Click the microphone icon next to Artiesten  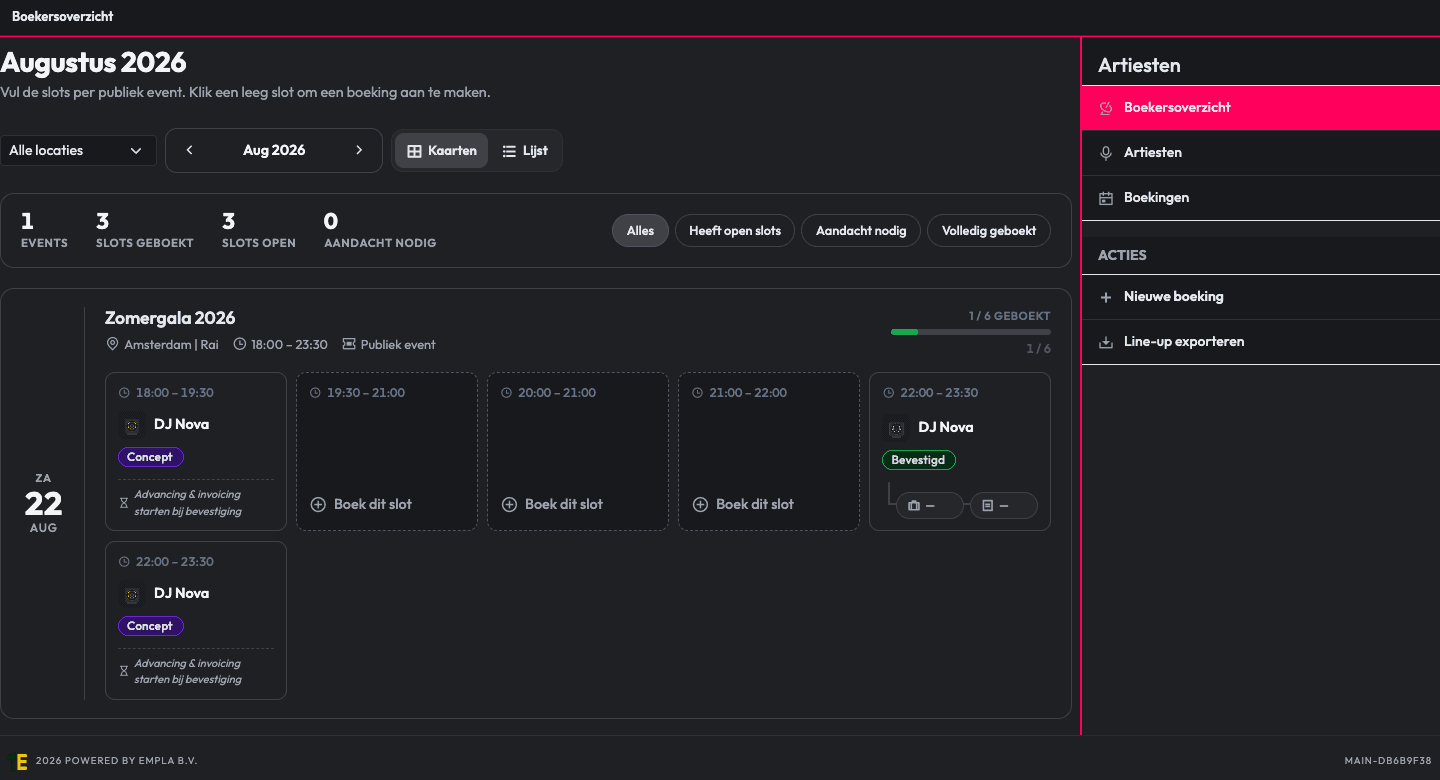coord(1106,153)
